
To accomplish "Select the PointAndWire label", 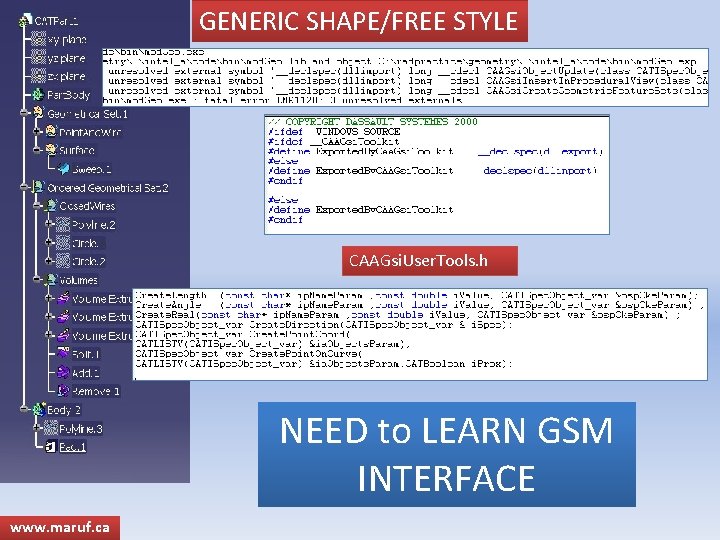I will [90, 132].
